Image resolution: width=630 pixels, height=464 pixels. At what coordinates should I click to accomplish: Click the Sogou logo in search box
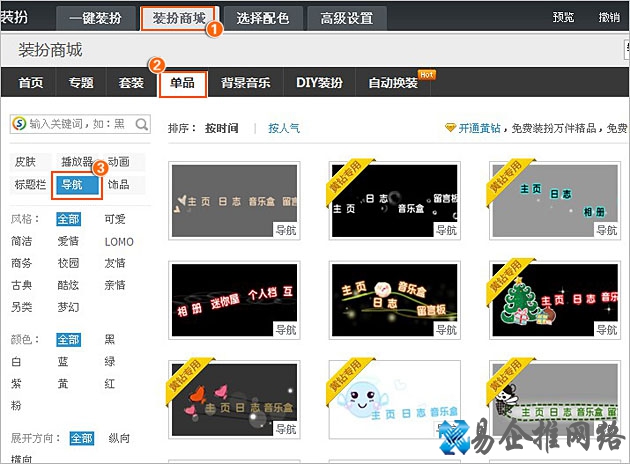(19, 124)
